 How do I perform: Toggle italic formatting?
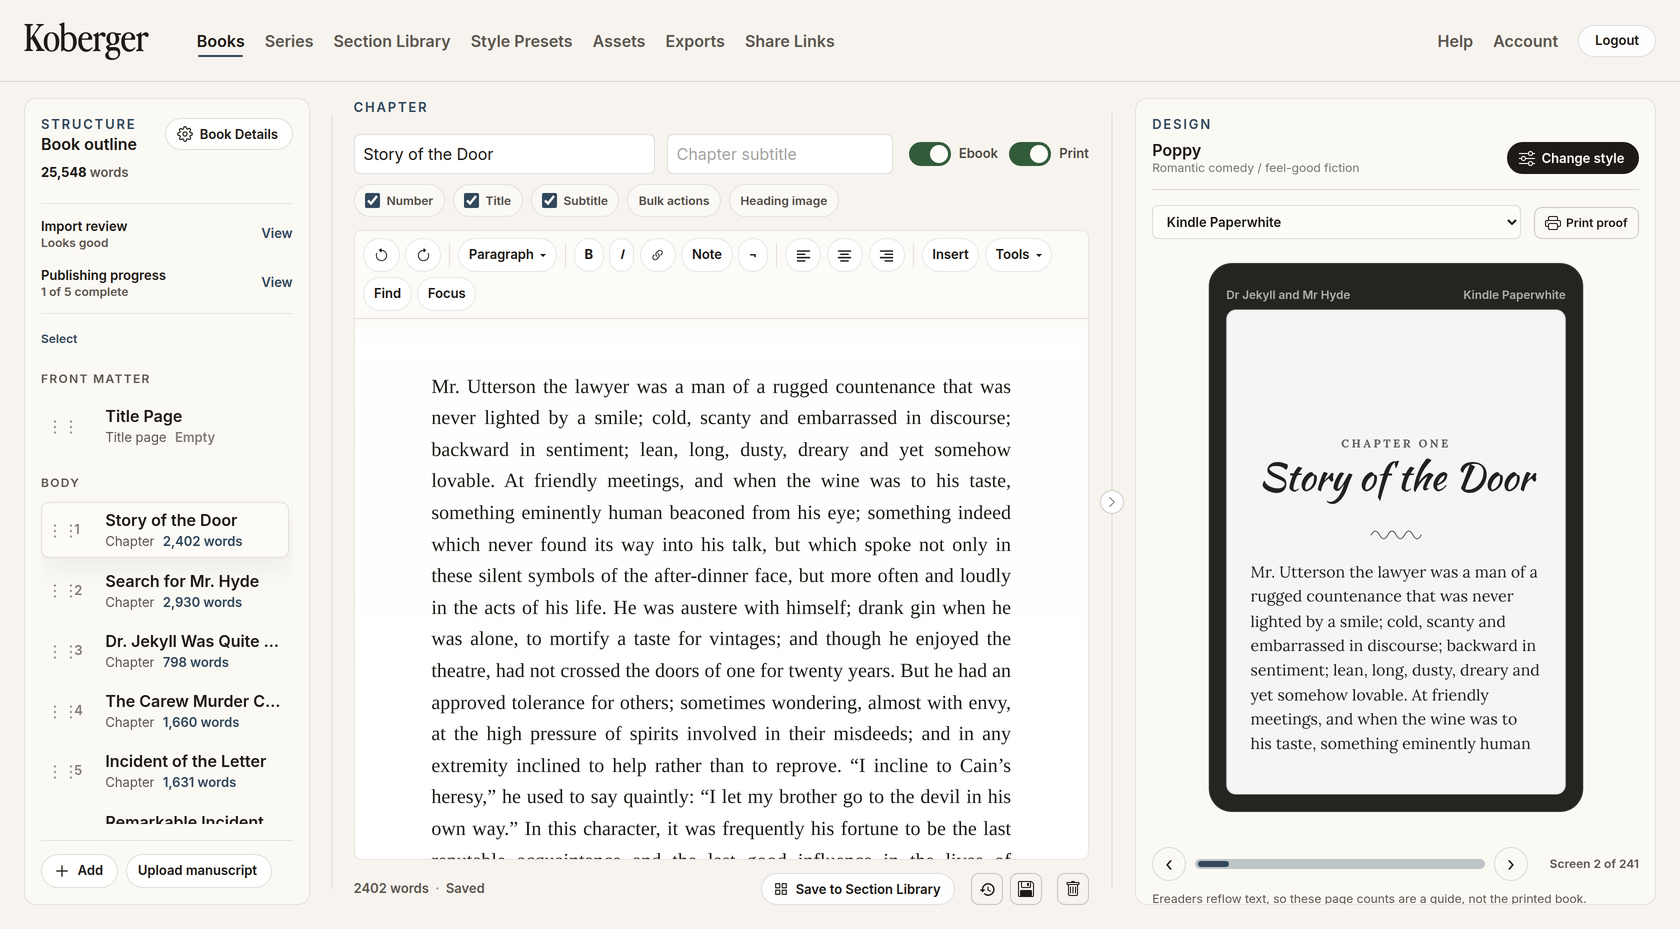(622, 255)
